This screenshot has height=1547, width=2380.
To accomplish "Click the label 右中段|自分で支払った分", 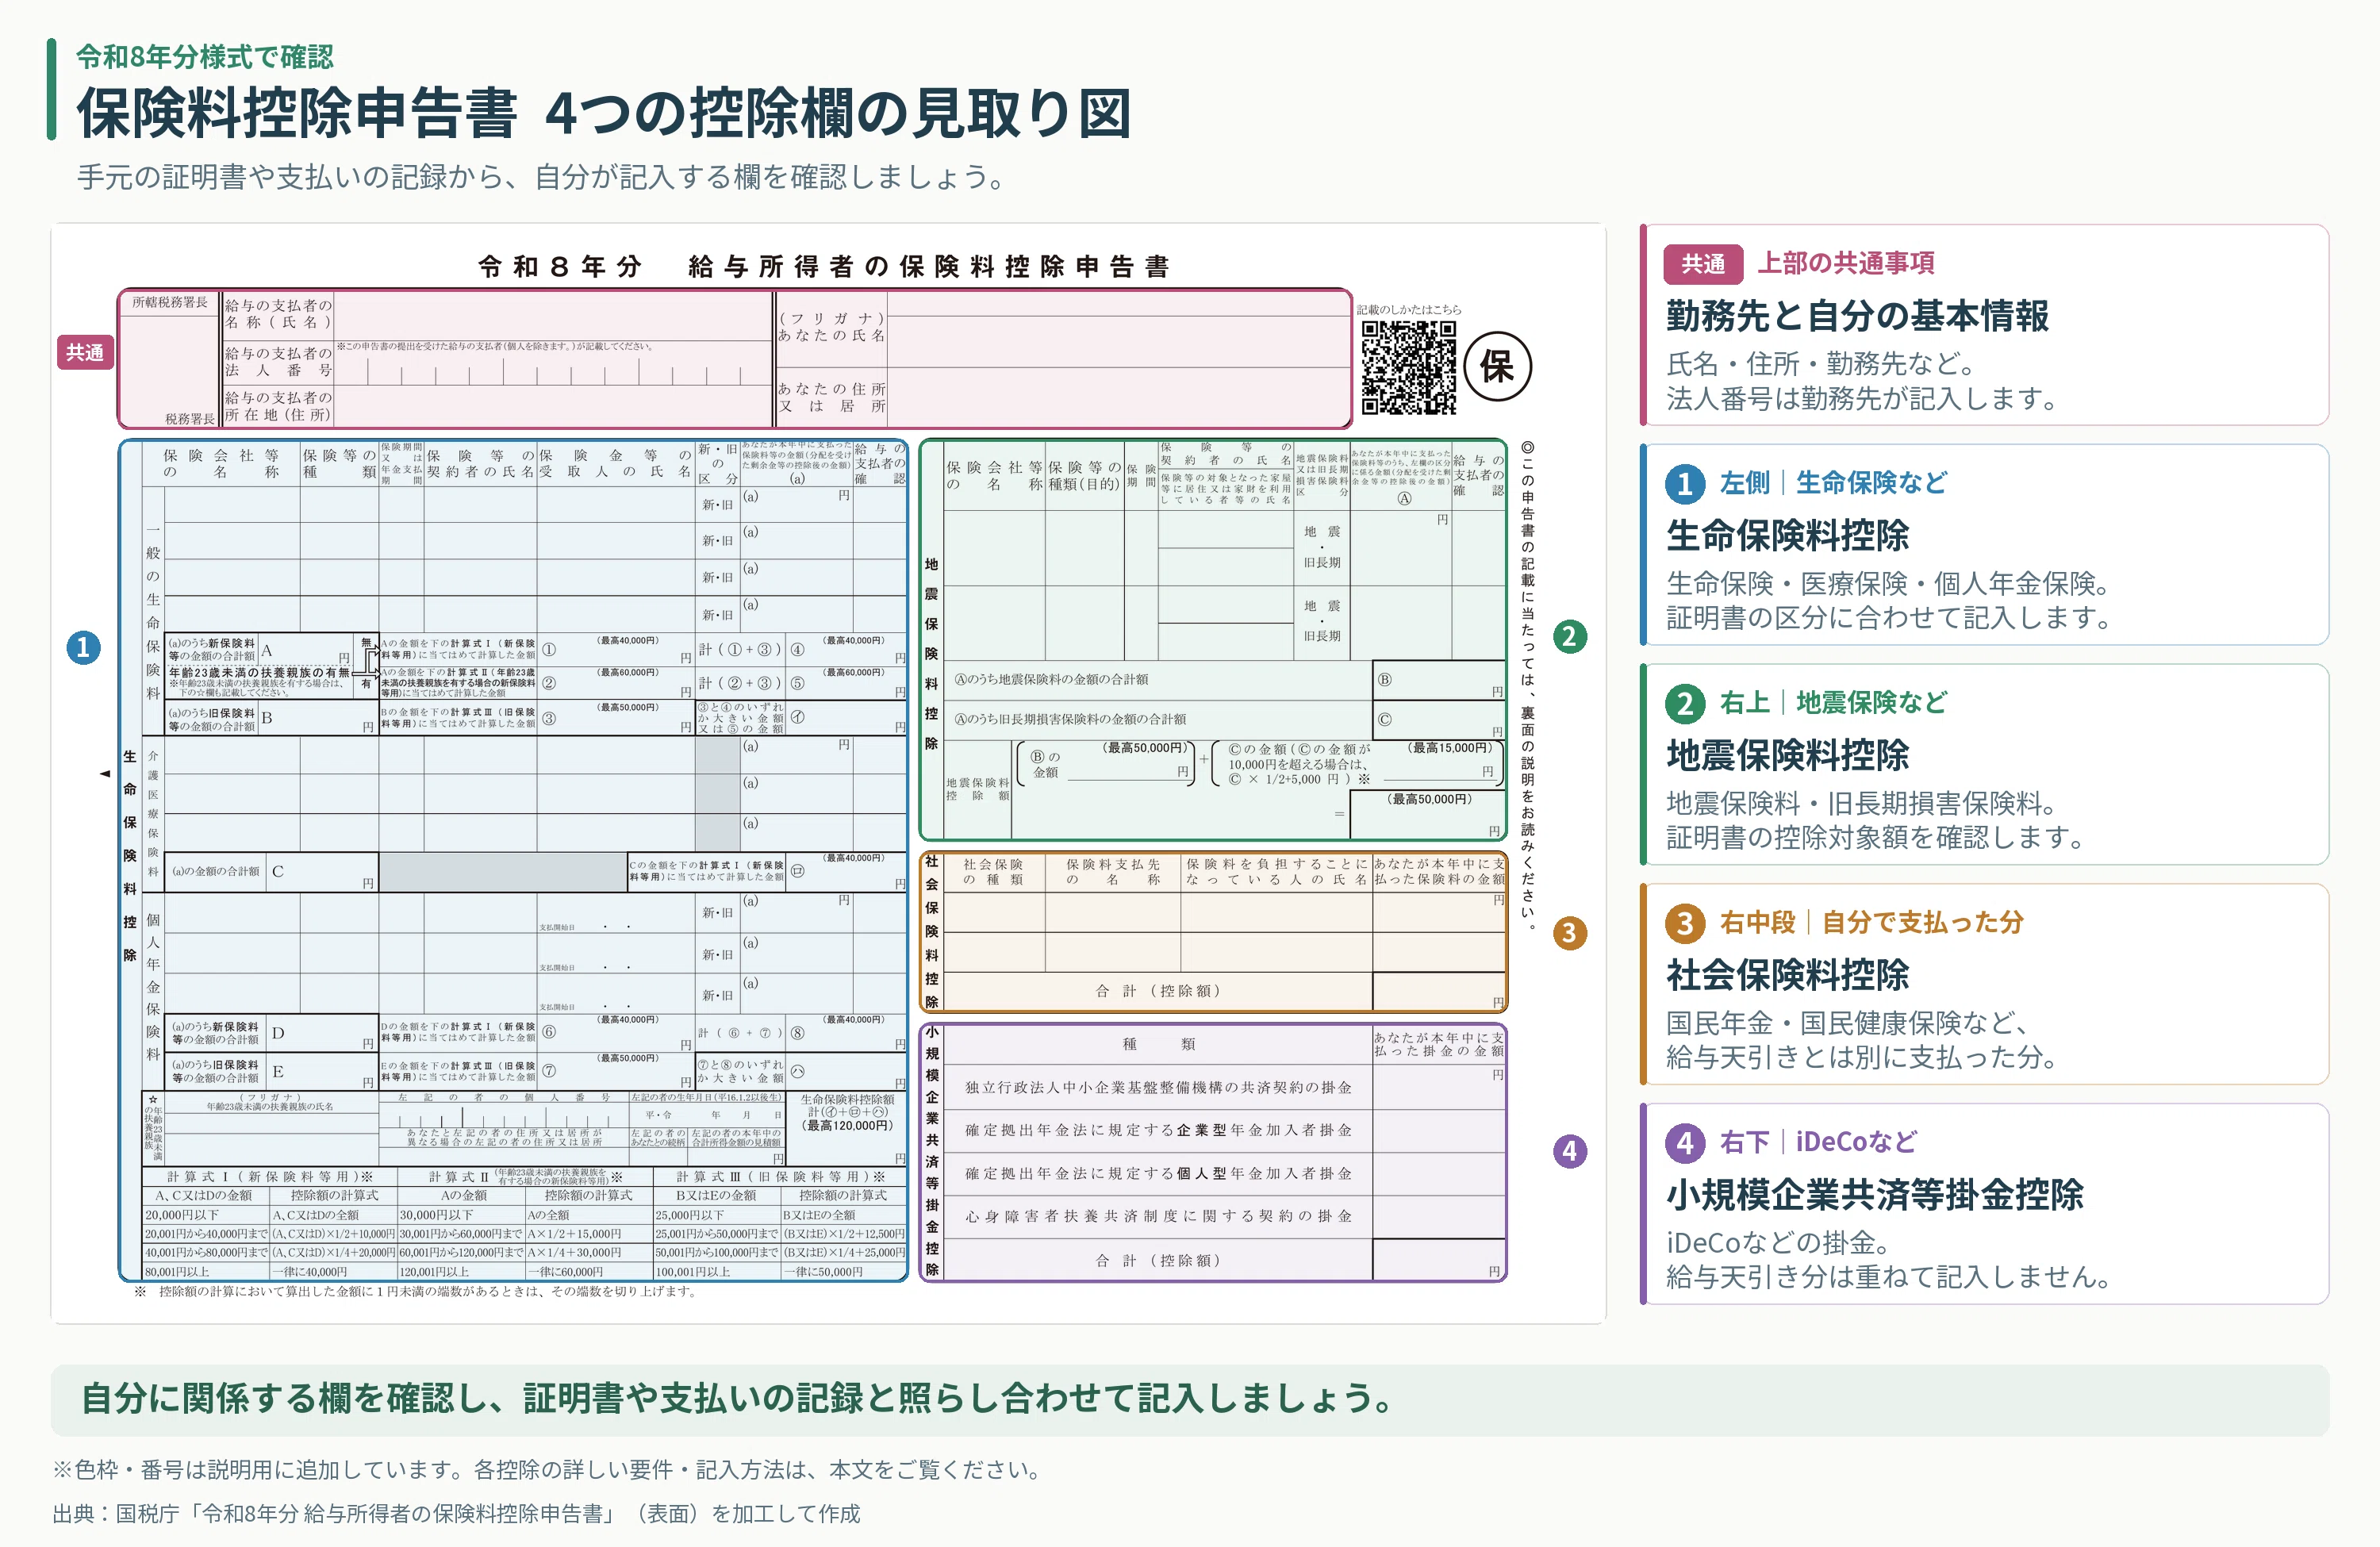I will [1871, 922].
